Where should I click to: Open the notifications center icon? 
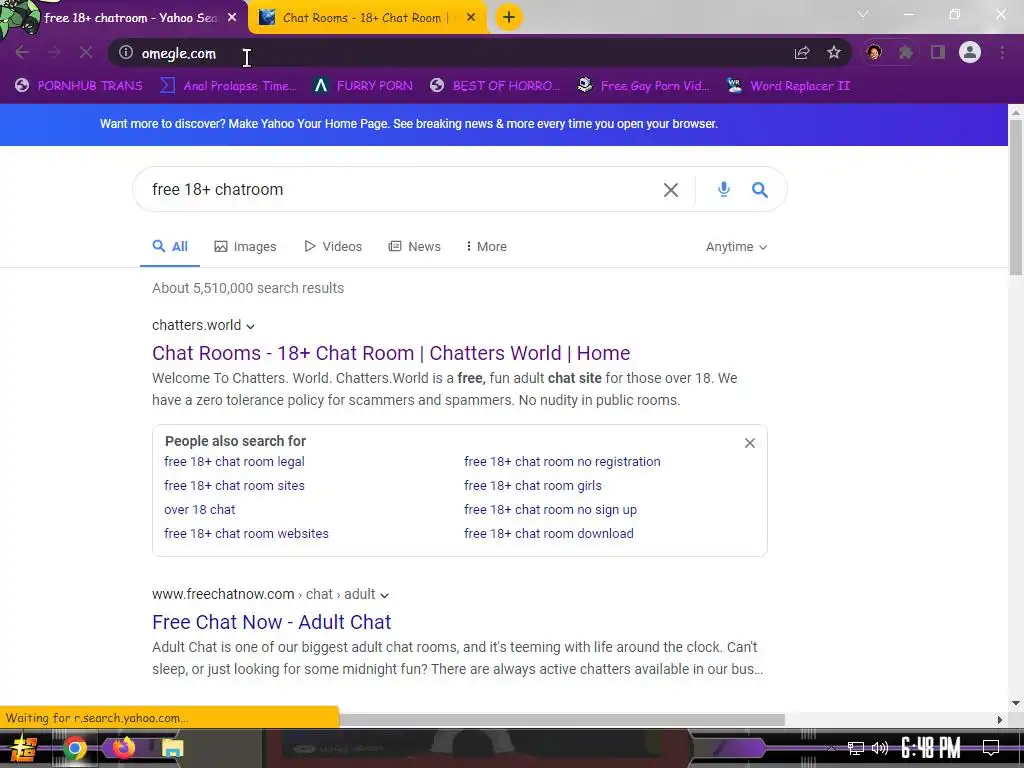pos(991,748)
